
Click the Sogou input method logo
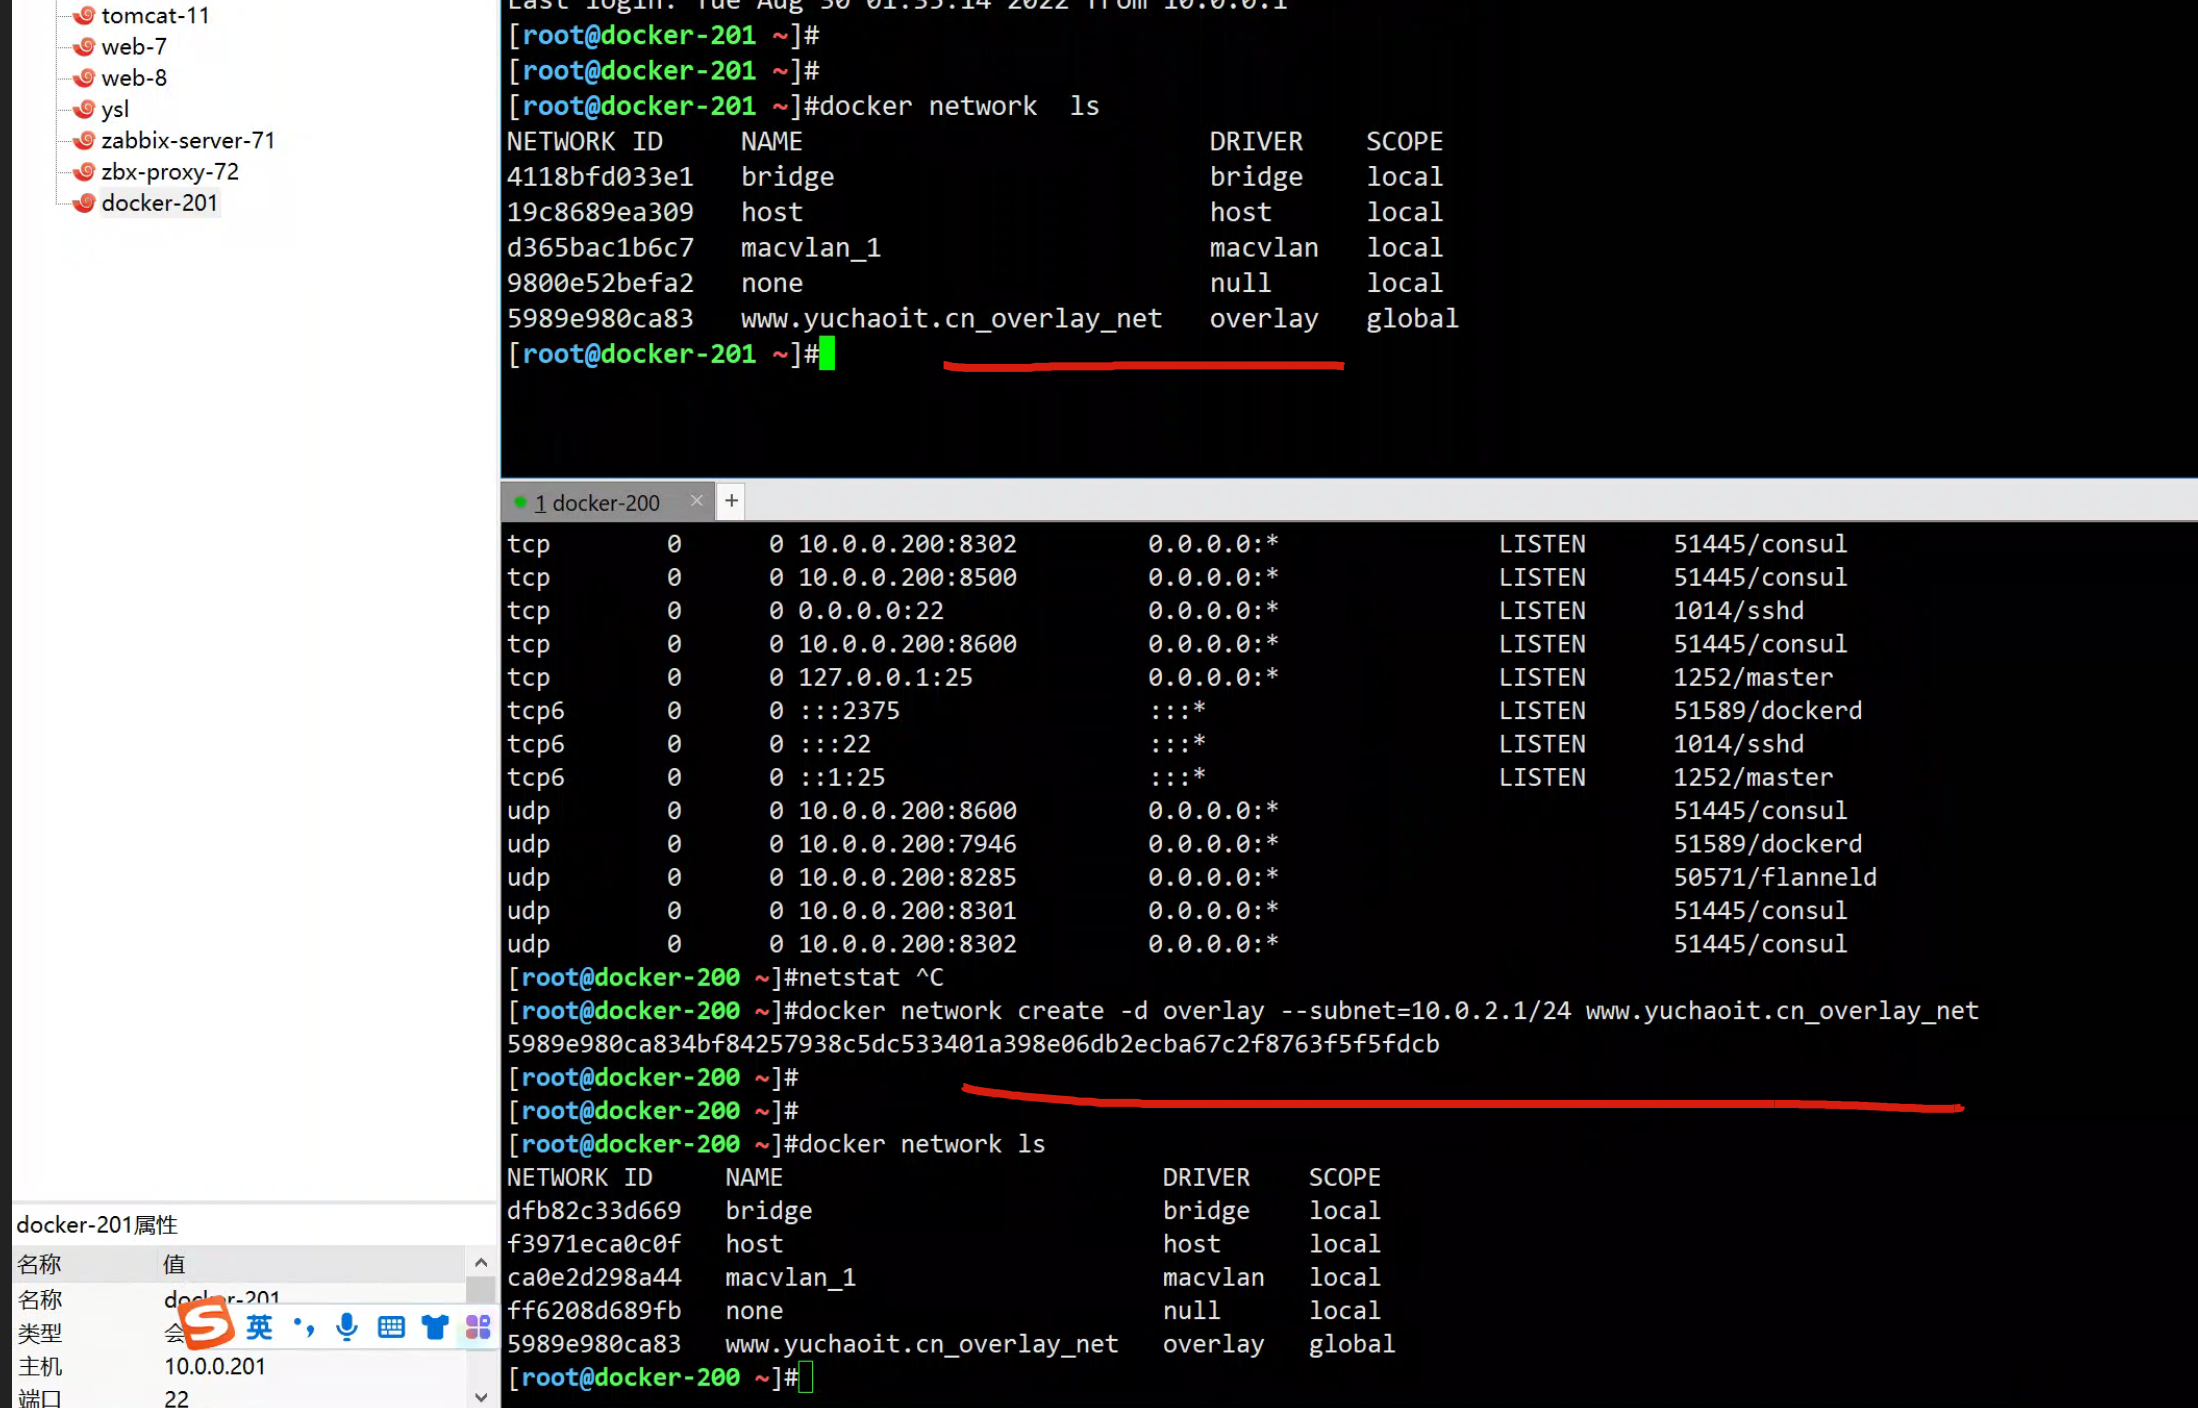[208, 1324]
